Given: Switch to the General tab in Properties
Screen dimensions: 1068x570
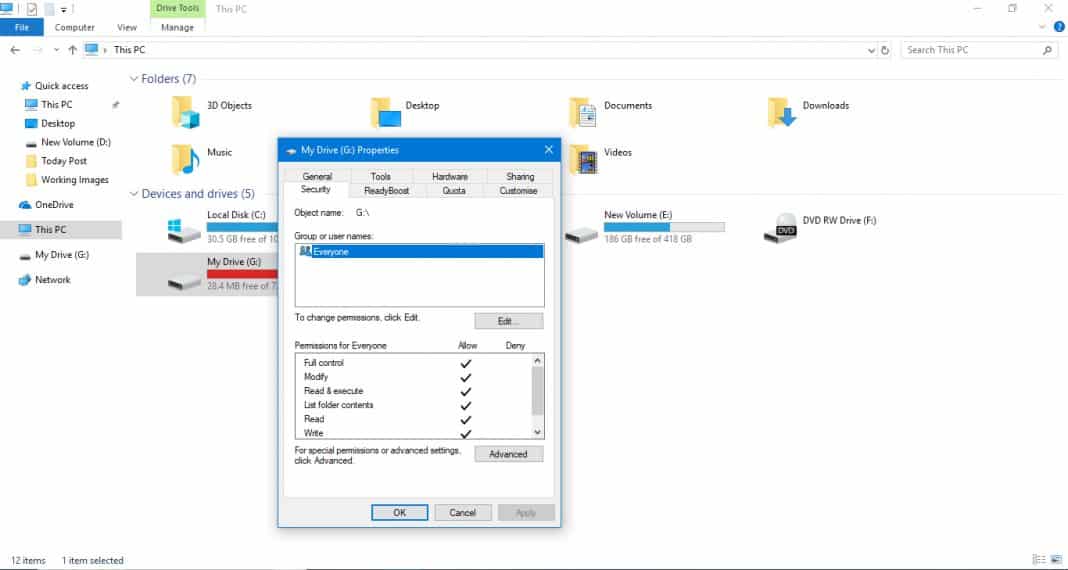Looking at the screenshot, I should [317, 176].
